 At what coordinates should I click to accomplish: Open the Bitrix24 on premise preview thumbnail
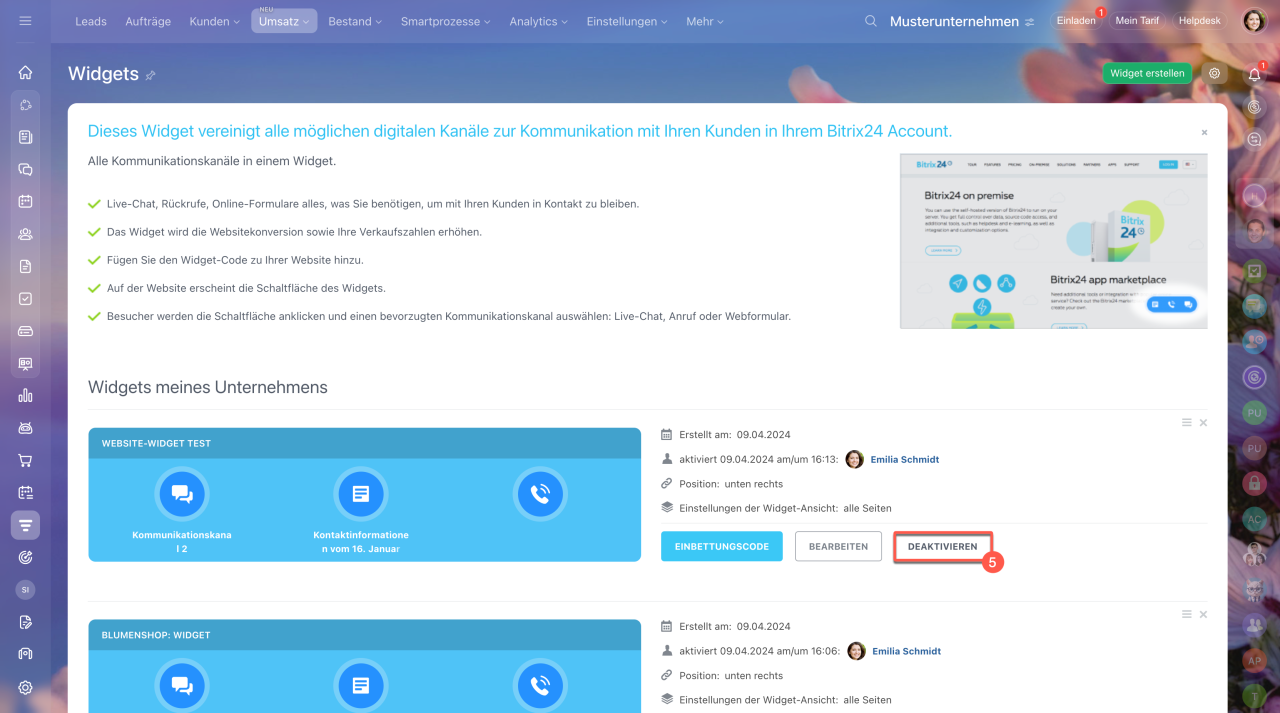(x=1053, y=241)
